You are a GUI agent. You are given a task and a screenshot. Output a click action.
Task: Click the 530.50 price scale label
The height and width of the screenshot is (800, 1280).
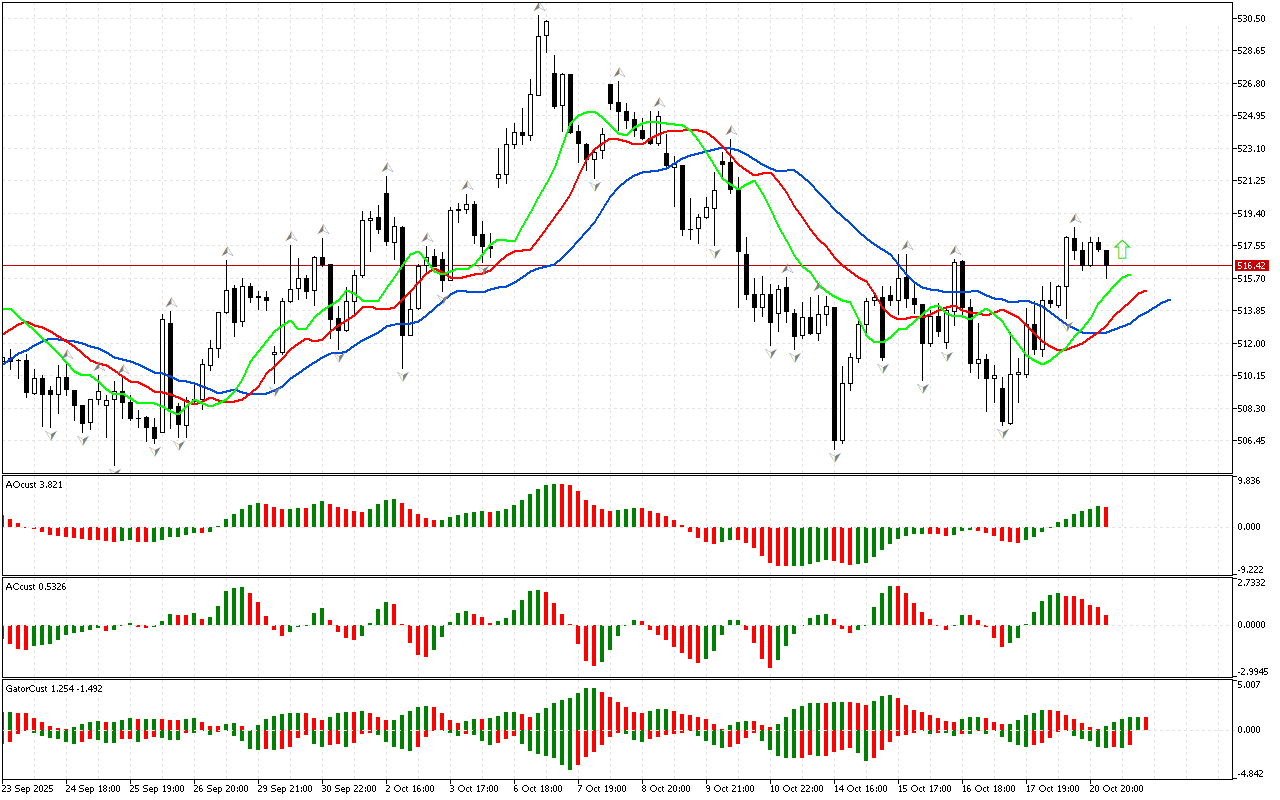click(x=1251, y=19)
